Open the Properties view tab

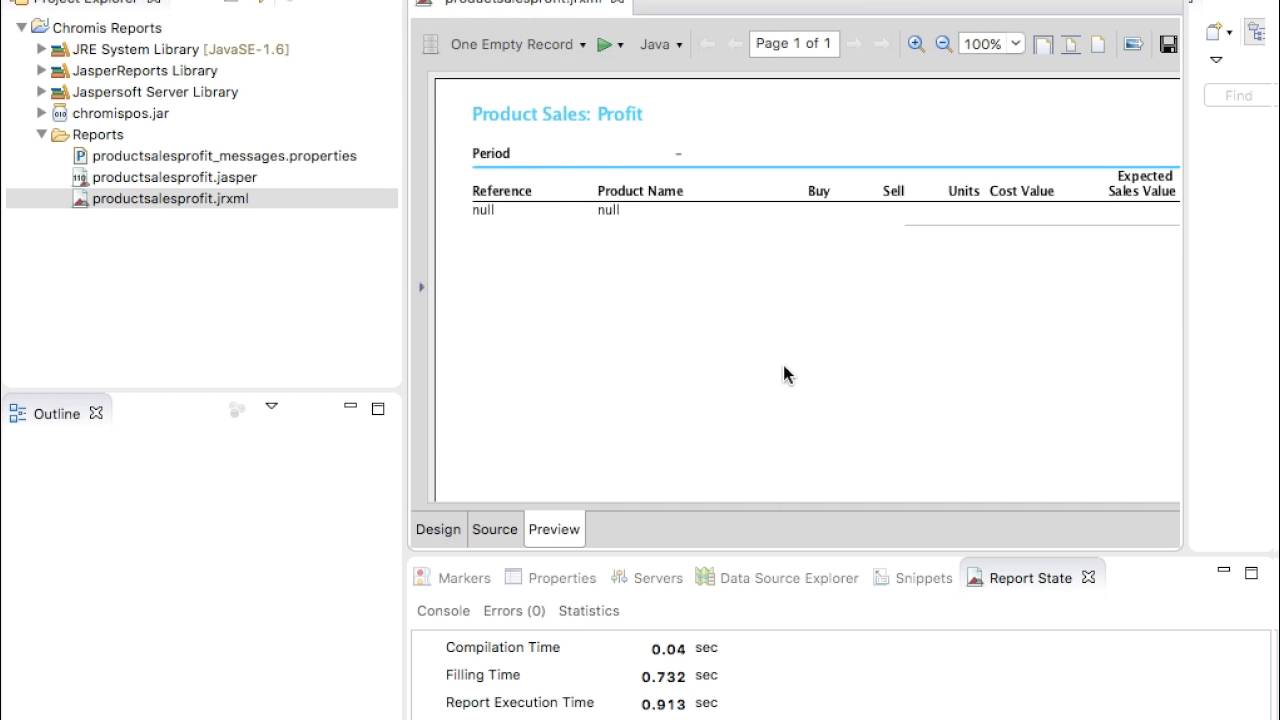[x=550, y=578]
